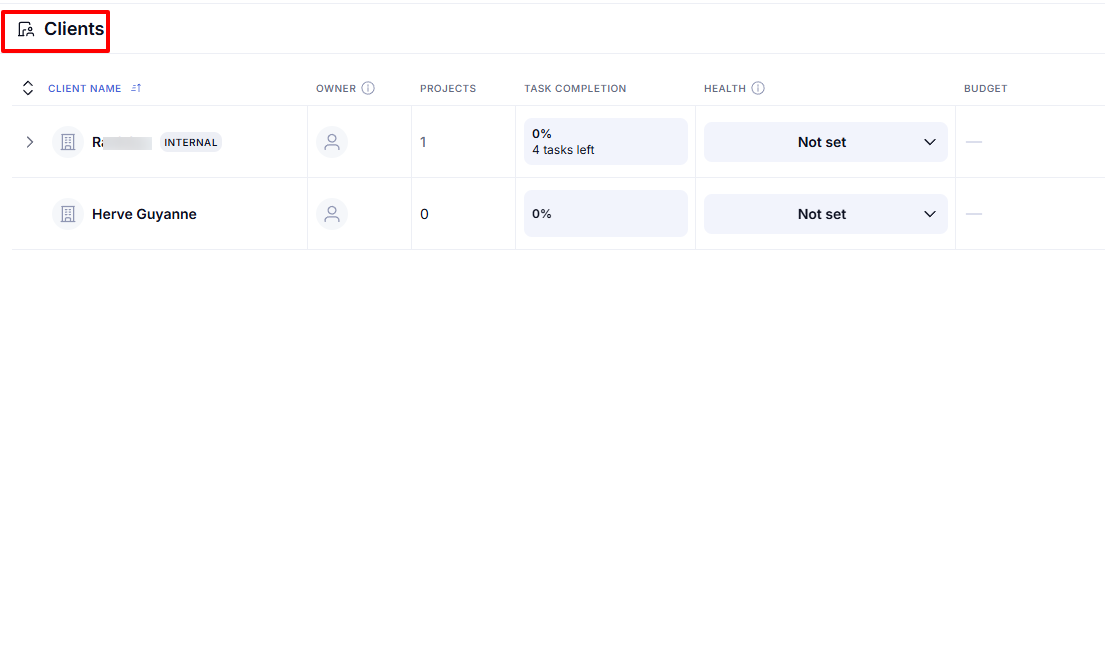Select the BUDGET column header
The image size is (1105, 668).
coord(985,88)
